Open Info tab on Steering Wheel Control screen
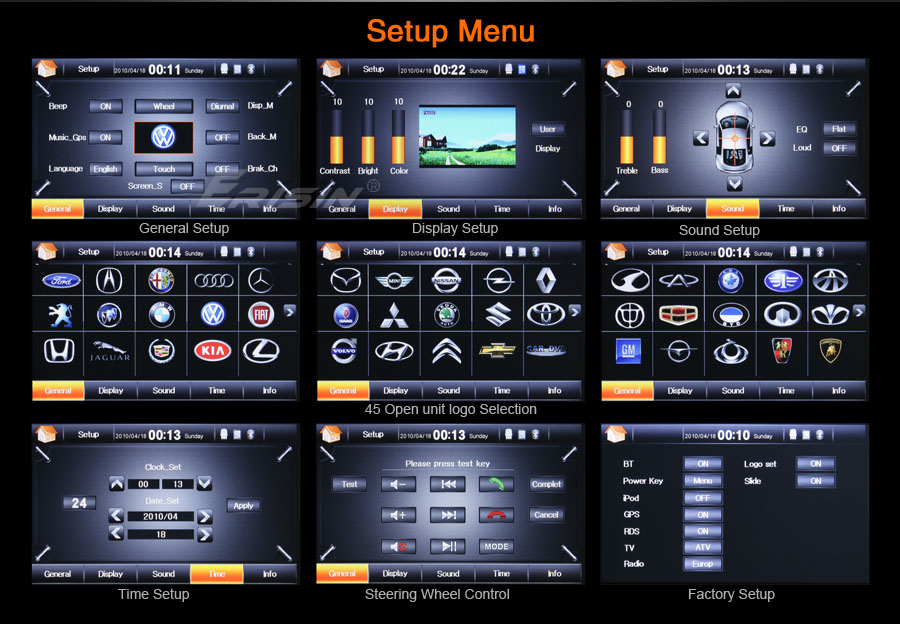 [554, 573]
